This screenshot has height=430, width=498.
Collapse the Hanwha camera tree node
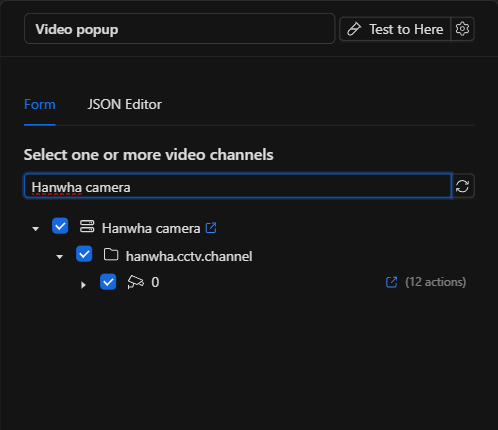[36, 229]
